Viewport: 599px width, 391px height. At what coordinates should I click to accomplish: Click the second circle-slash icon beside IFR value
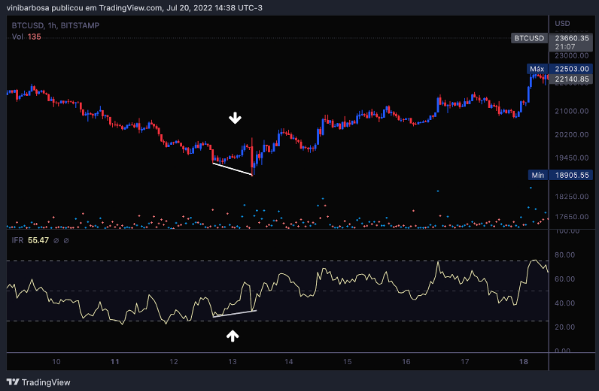point(66,241)
